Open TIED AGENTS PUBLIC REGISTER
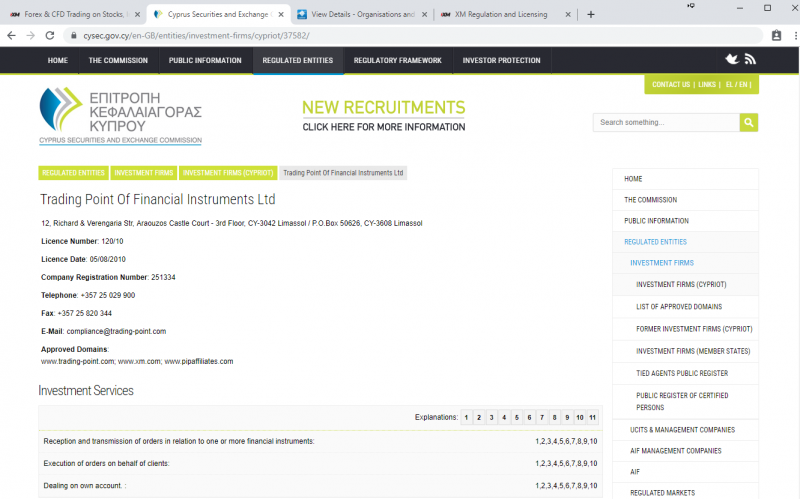800x499 pixels. click(685, 373)
